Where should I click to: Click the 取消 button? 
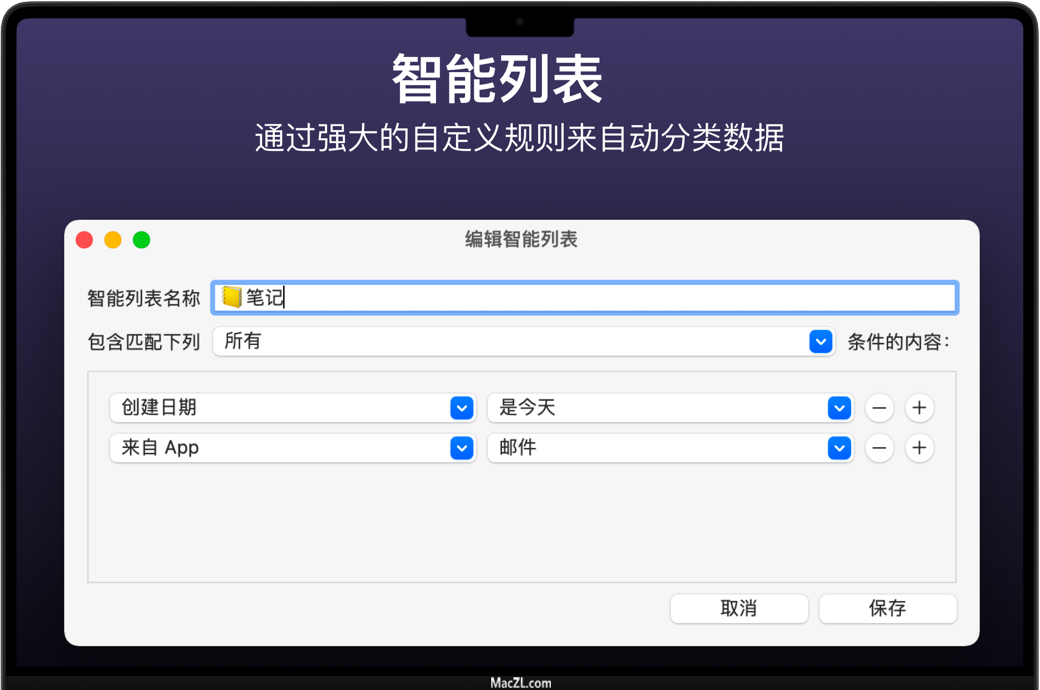pyautogui.click(x=739, y=608)
